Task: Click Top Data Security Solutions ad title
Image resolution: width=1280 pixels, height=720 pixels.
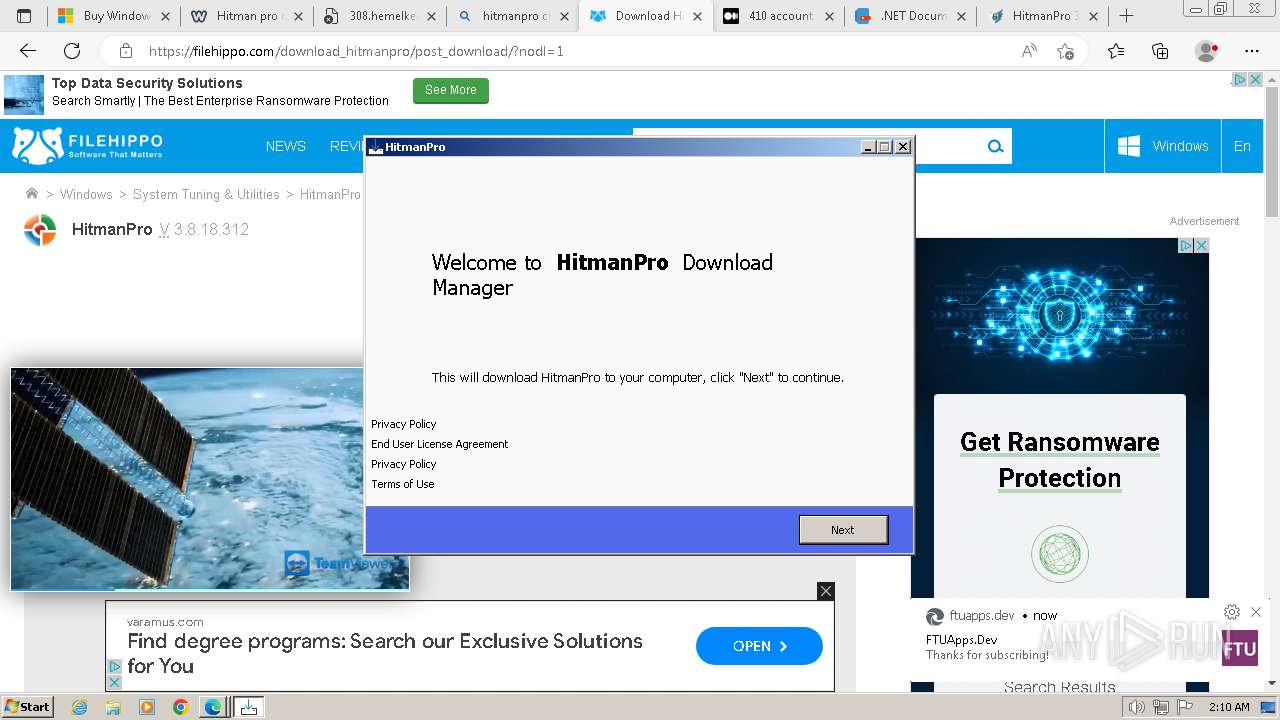Action: click(147, 83)
